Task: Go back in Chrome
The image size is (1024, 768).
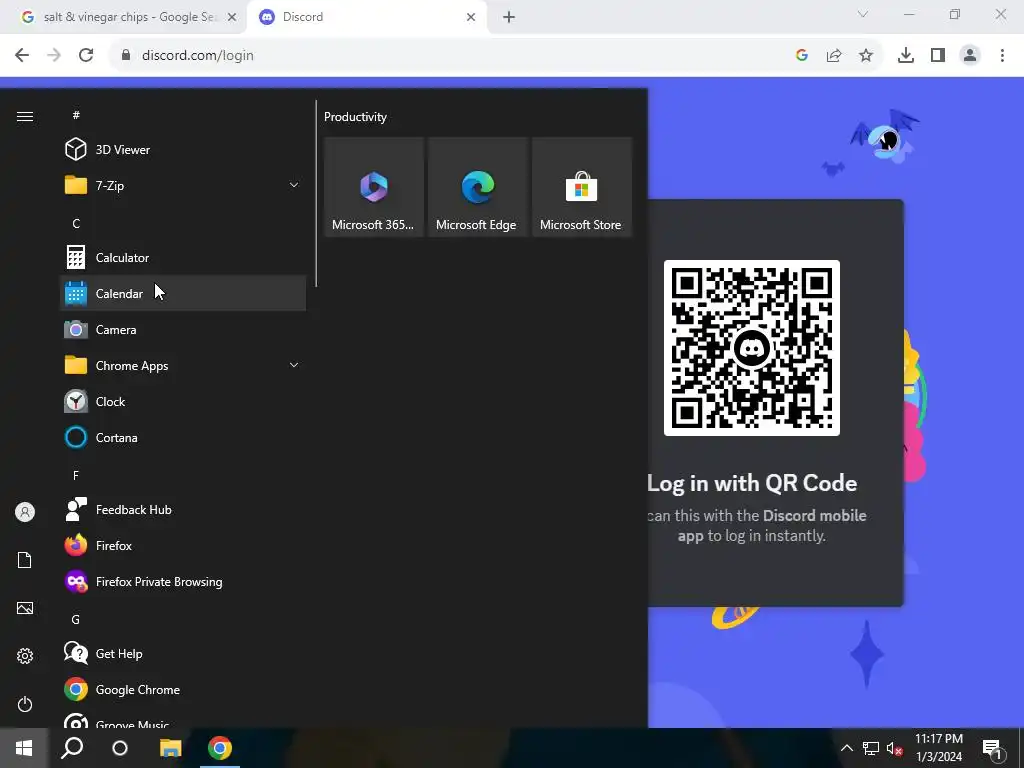Action: [x=22, y=56]
